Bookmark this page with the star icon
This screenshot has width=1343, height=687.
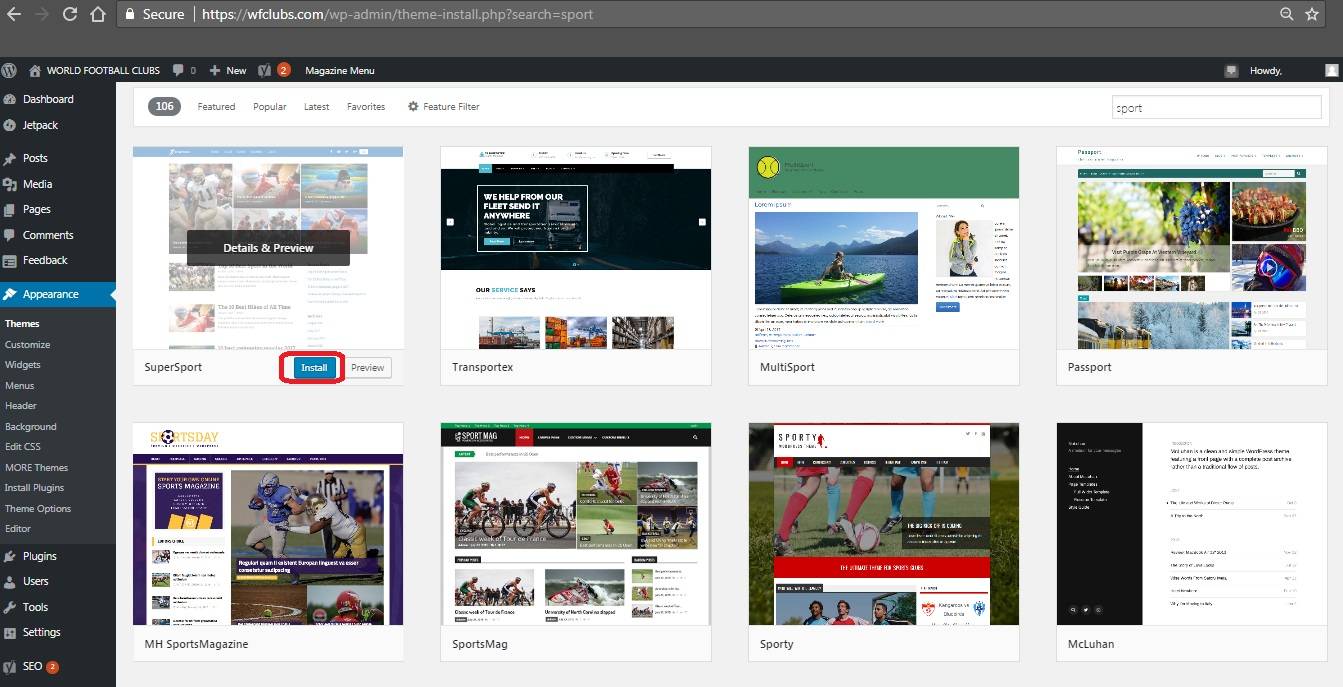(x=1312, y=14)
